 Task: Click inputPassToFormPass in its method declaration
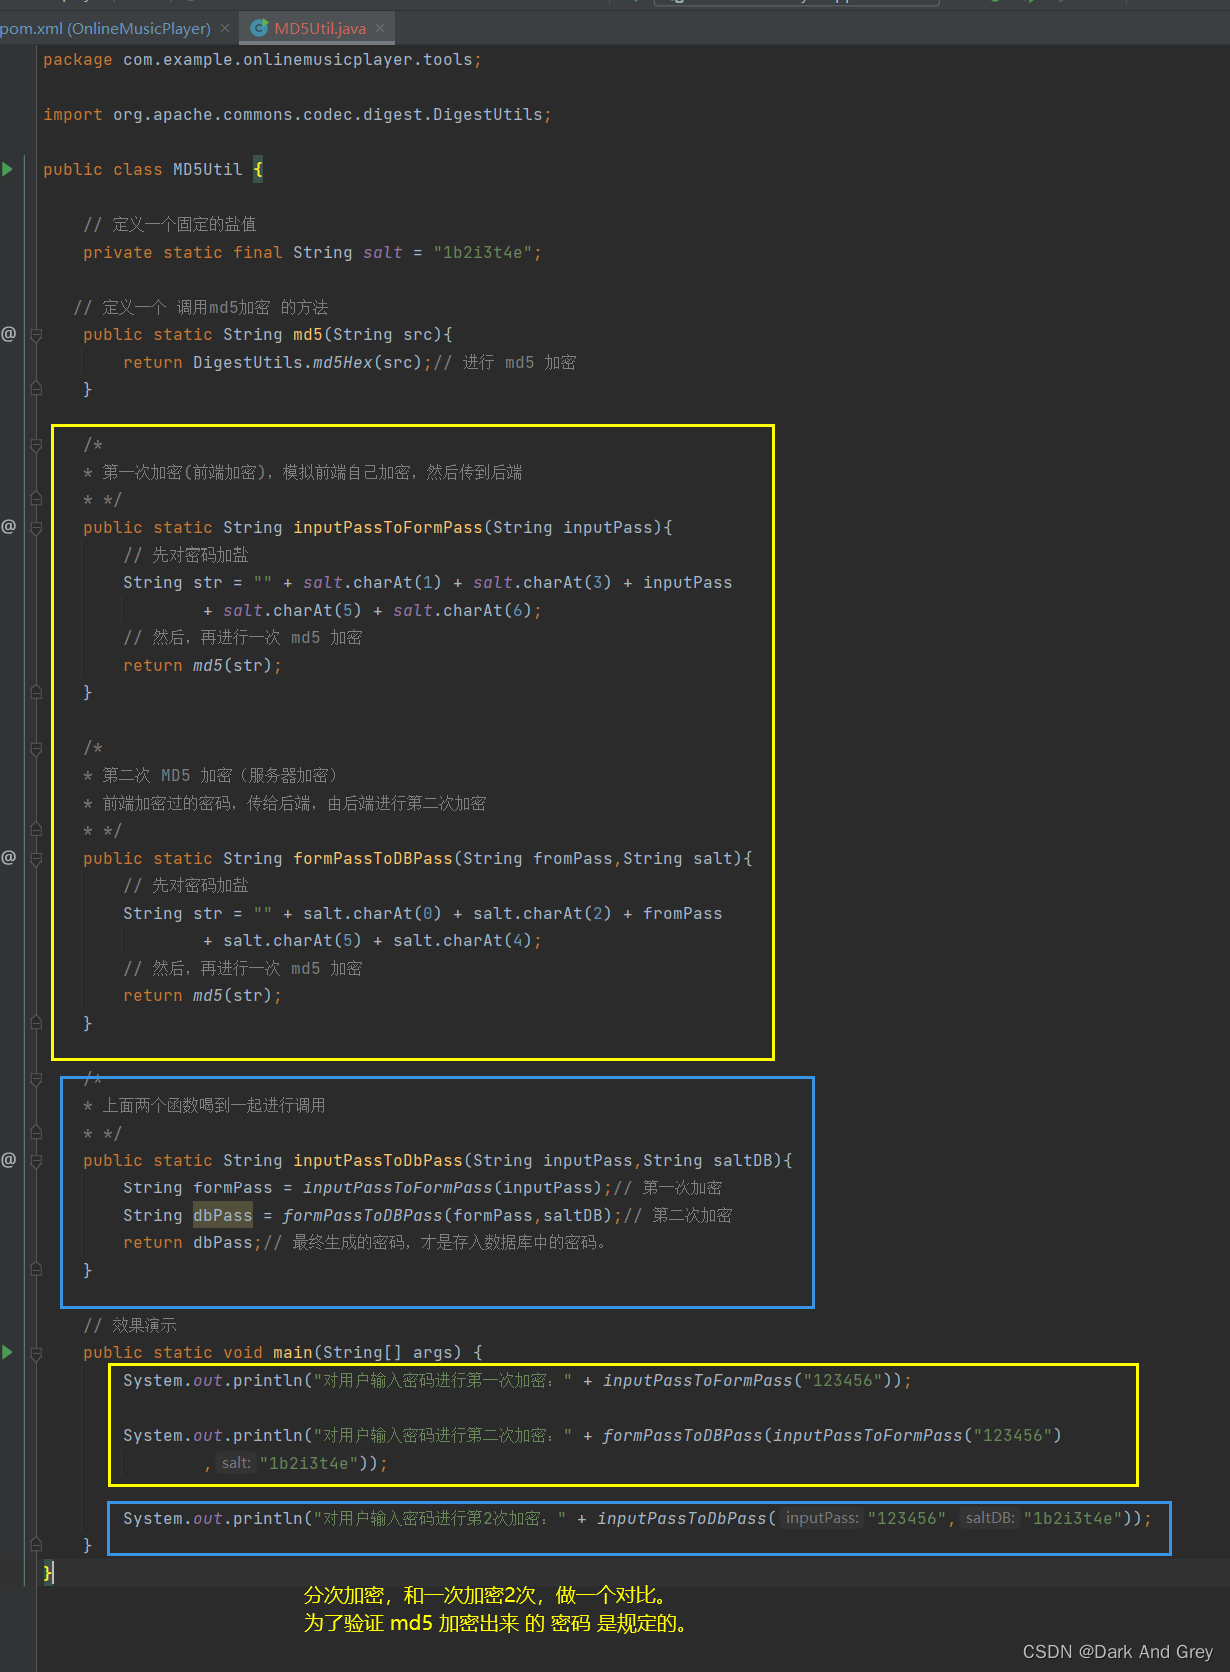pos(388,528)
